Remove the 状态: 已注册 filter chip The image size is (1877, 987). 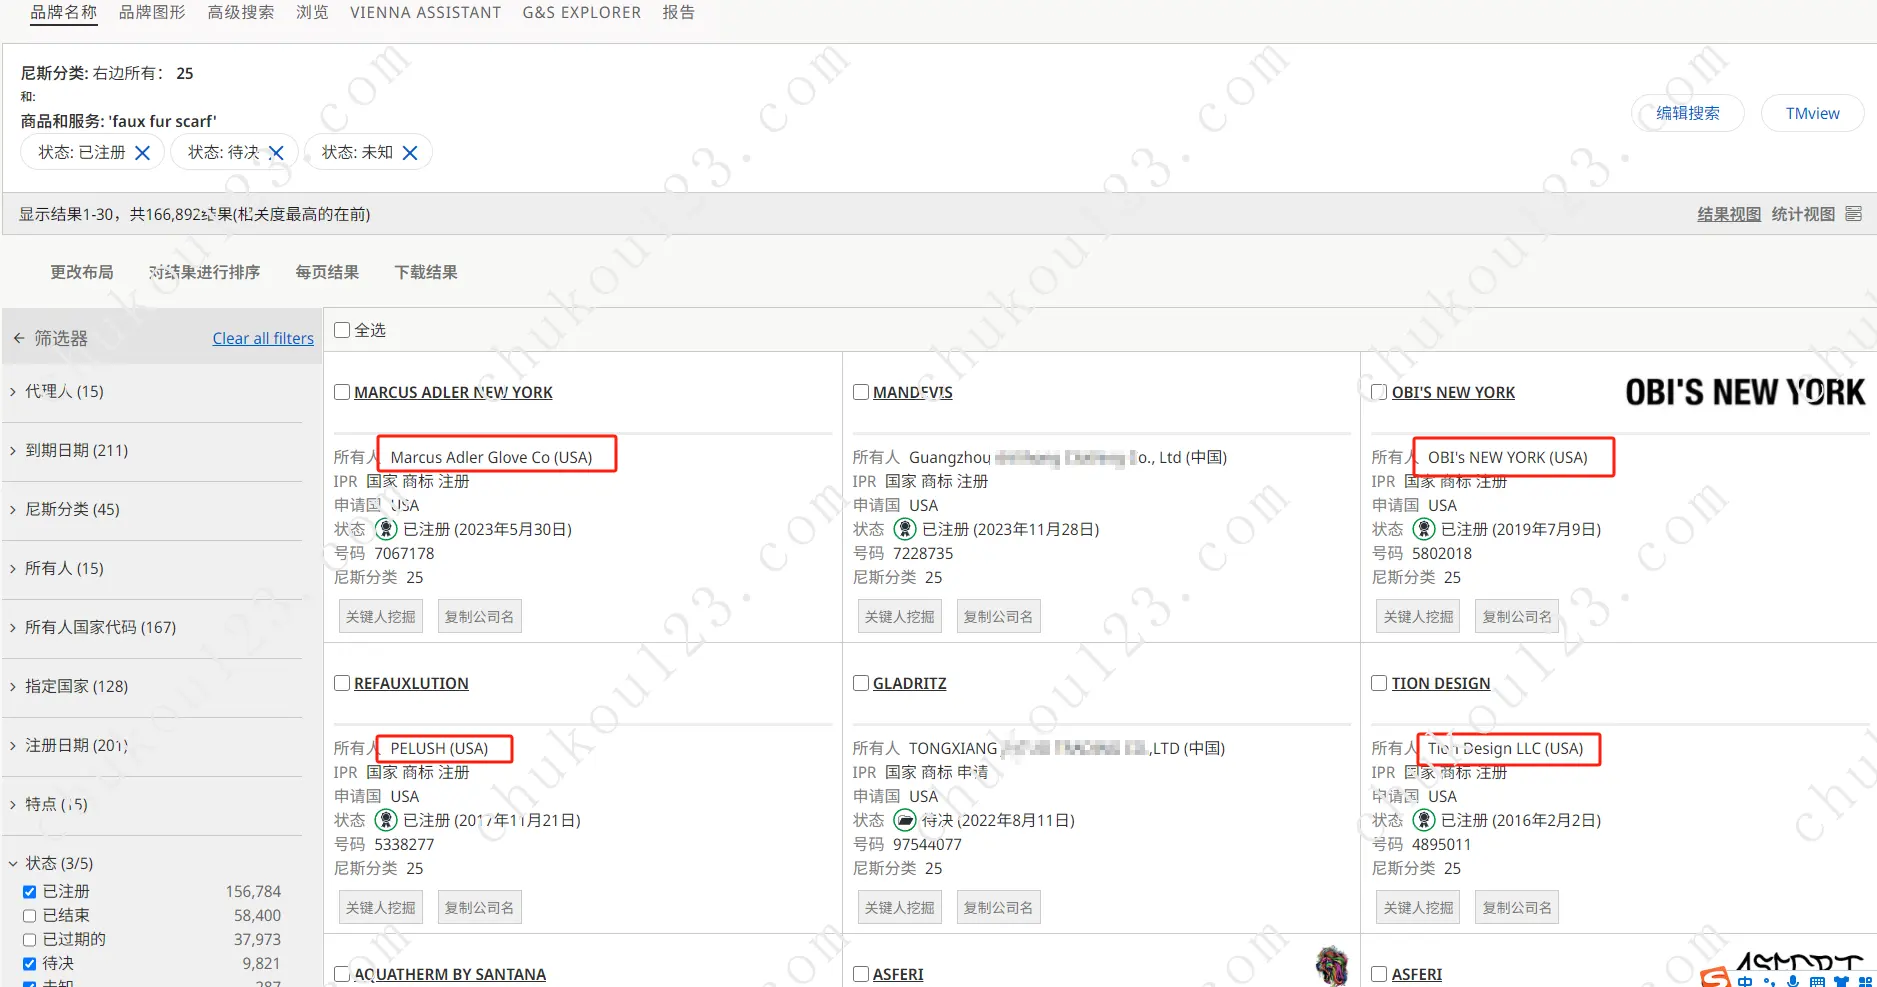(142, 153)
